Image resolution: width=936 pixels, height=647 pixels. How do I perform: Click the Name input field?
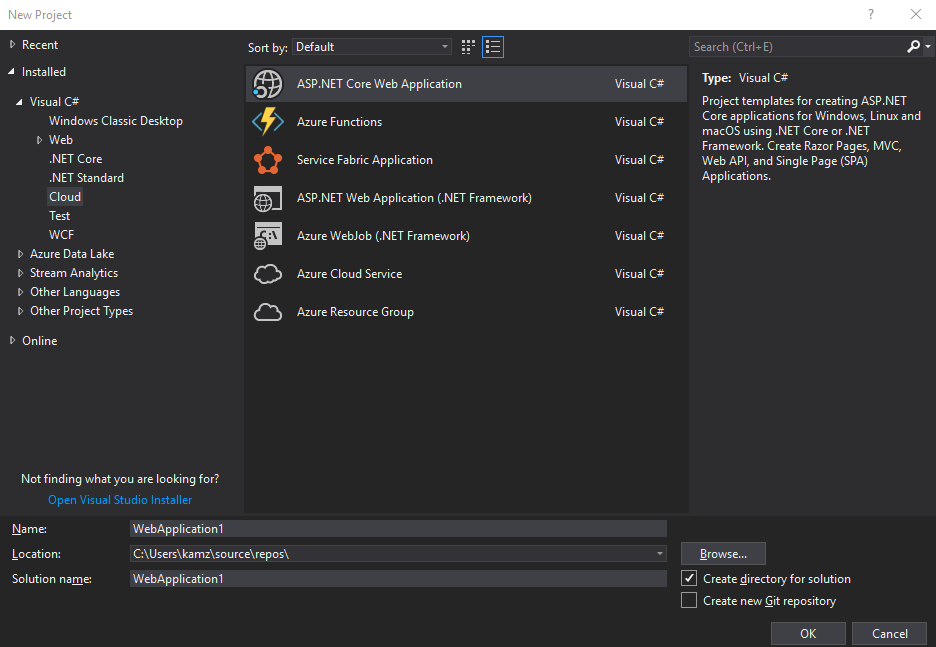pyautogui.click(x=398, y=529)
